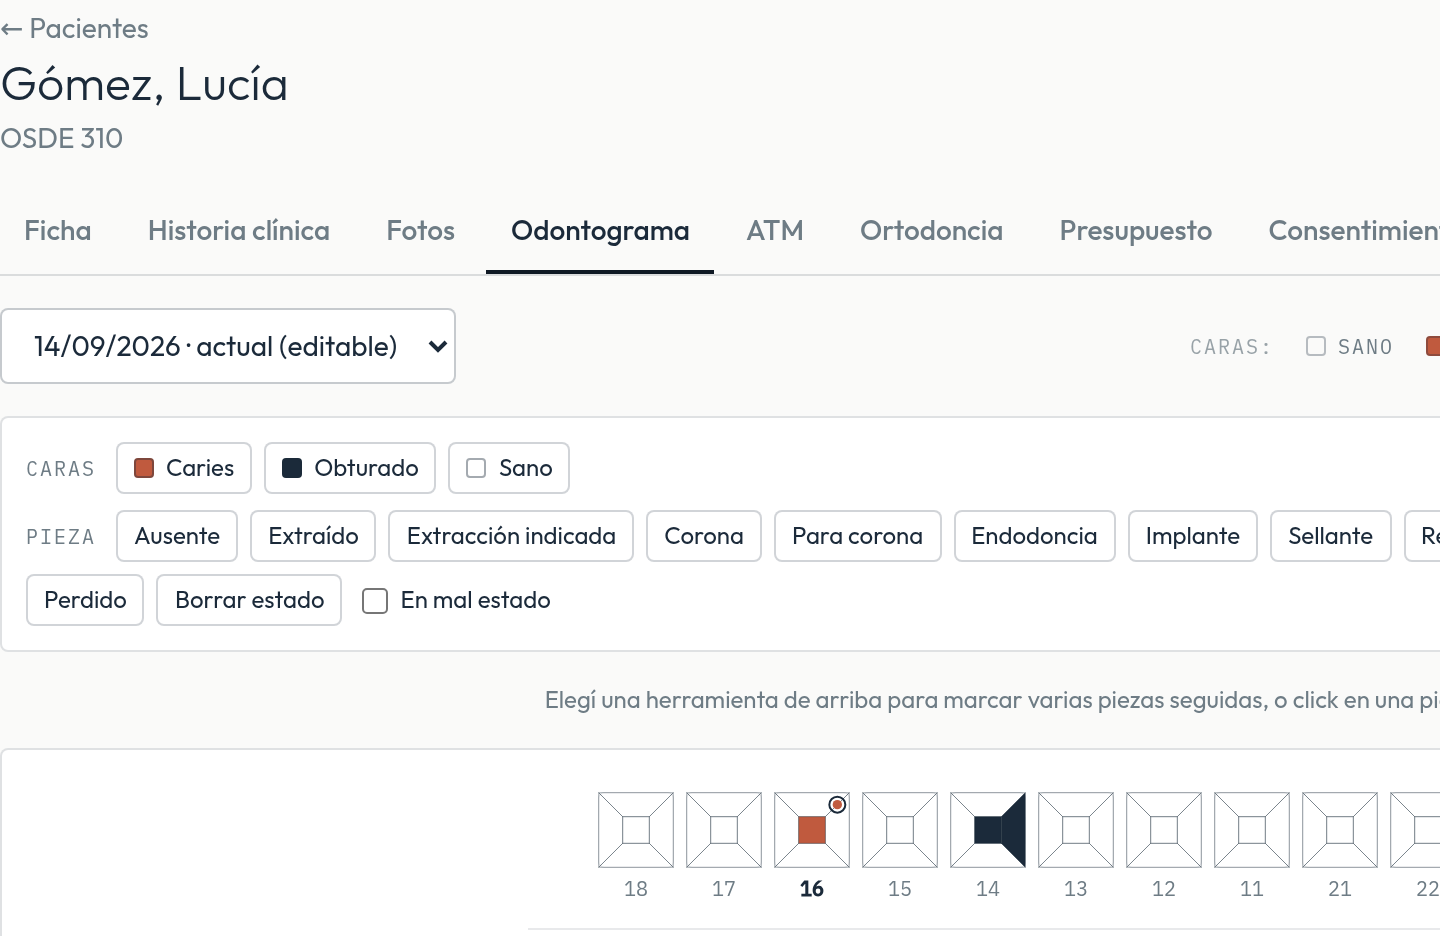Image resolution: width=1440 pixels, height=936 pixels.
Task: Select the Endodoncia tool
Action: [1035, 536]
